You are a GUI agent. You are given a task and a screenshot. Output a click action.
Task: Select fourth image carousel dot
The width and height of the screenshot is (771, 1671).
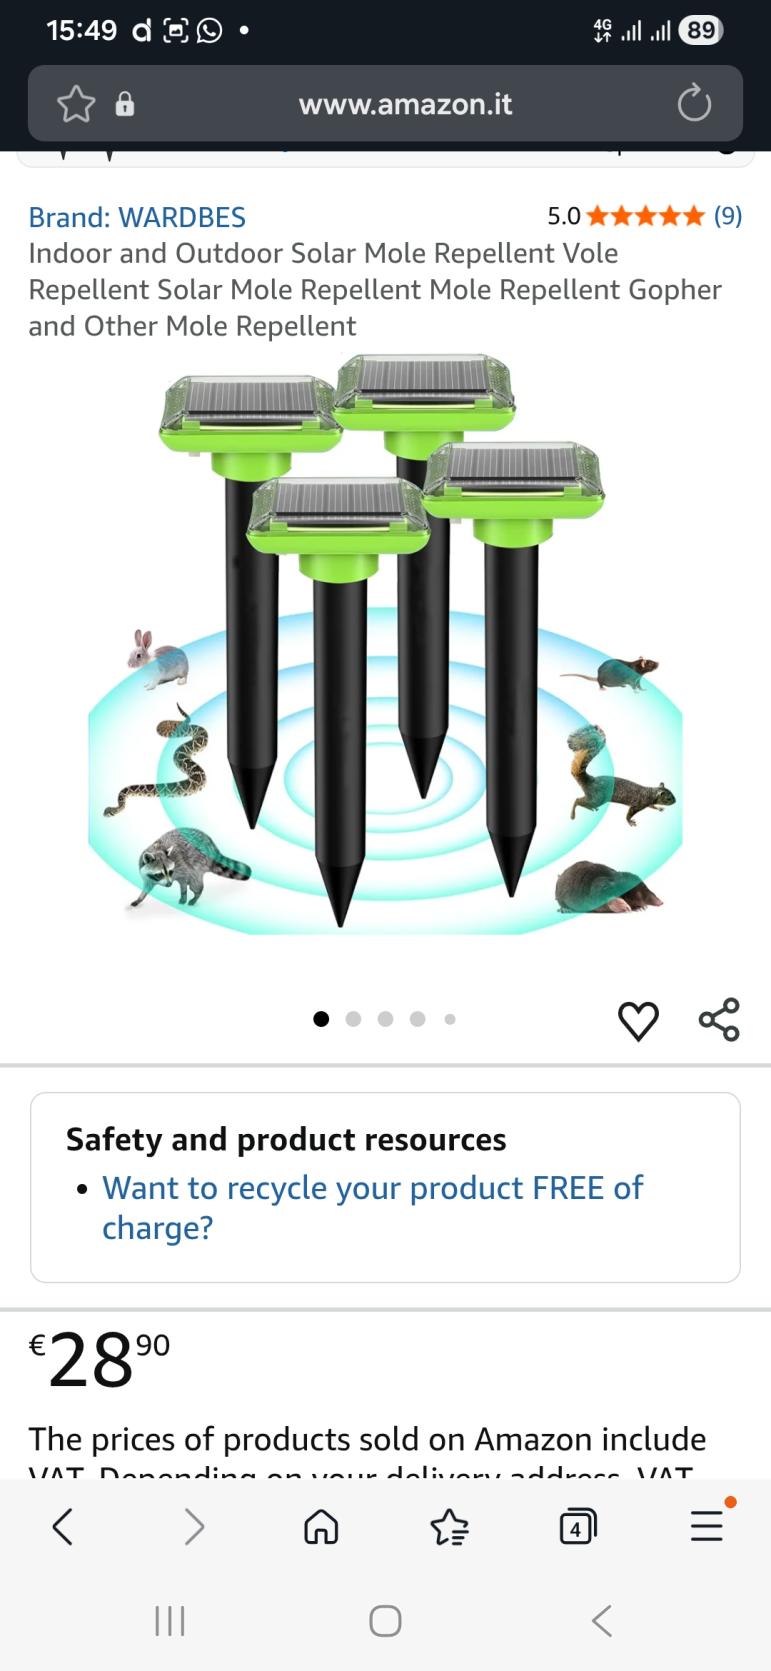point(418,1019)
